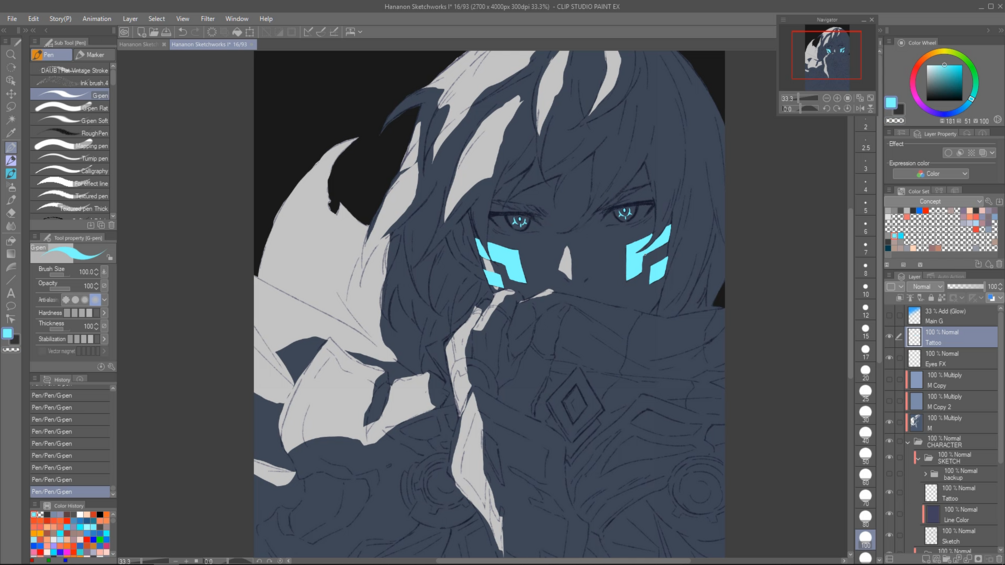
Task: Click tone effect icon in Layer Property
Action: pyautogui.click(x=971, y=152)
